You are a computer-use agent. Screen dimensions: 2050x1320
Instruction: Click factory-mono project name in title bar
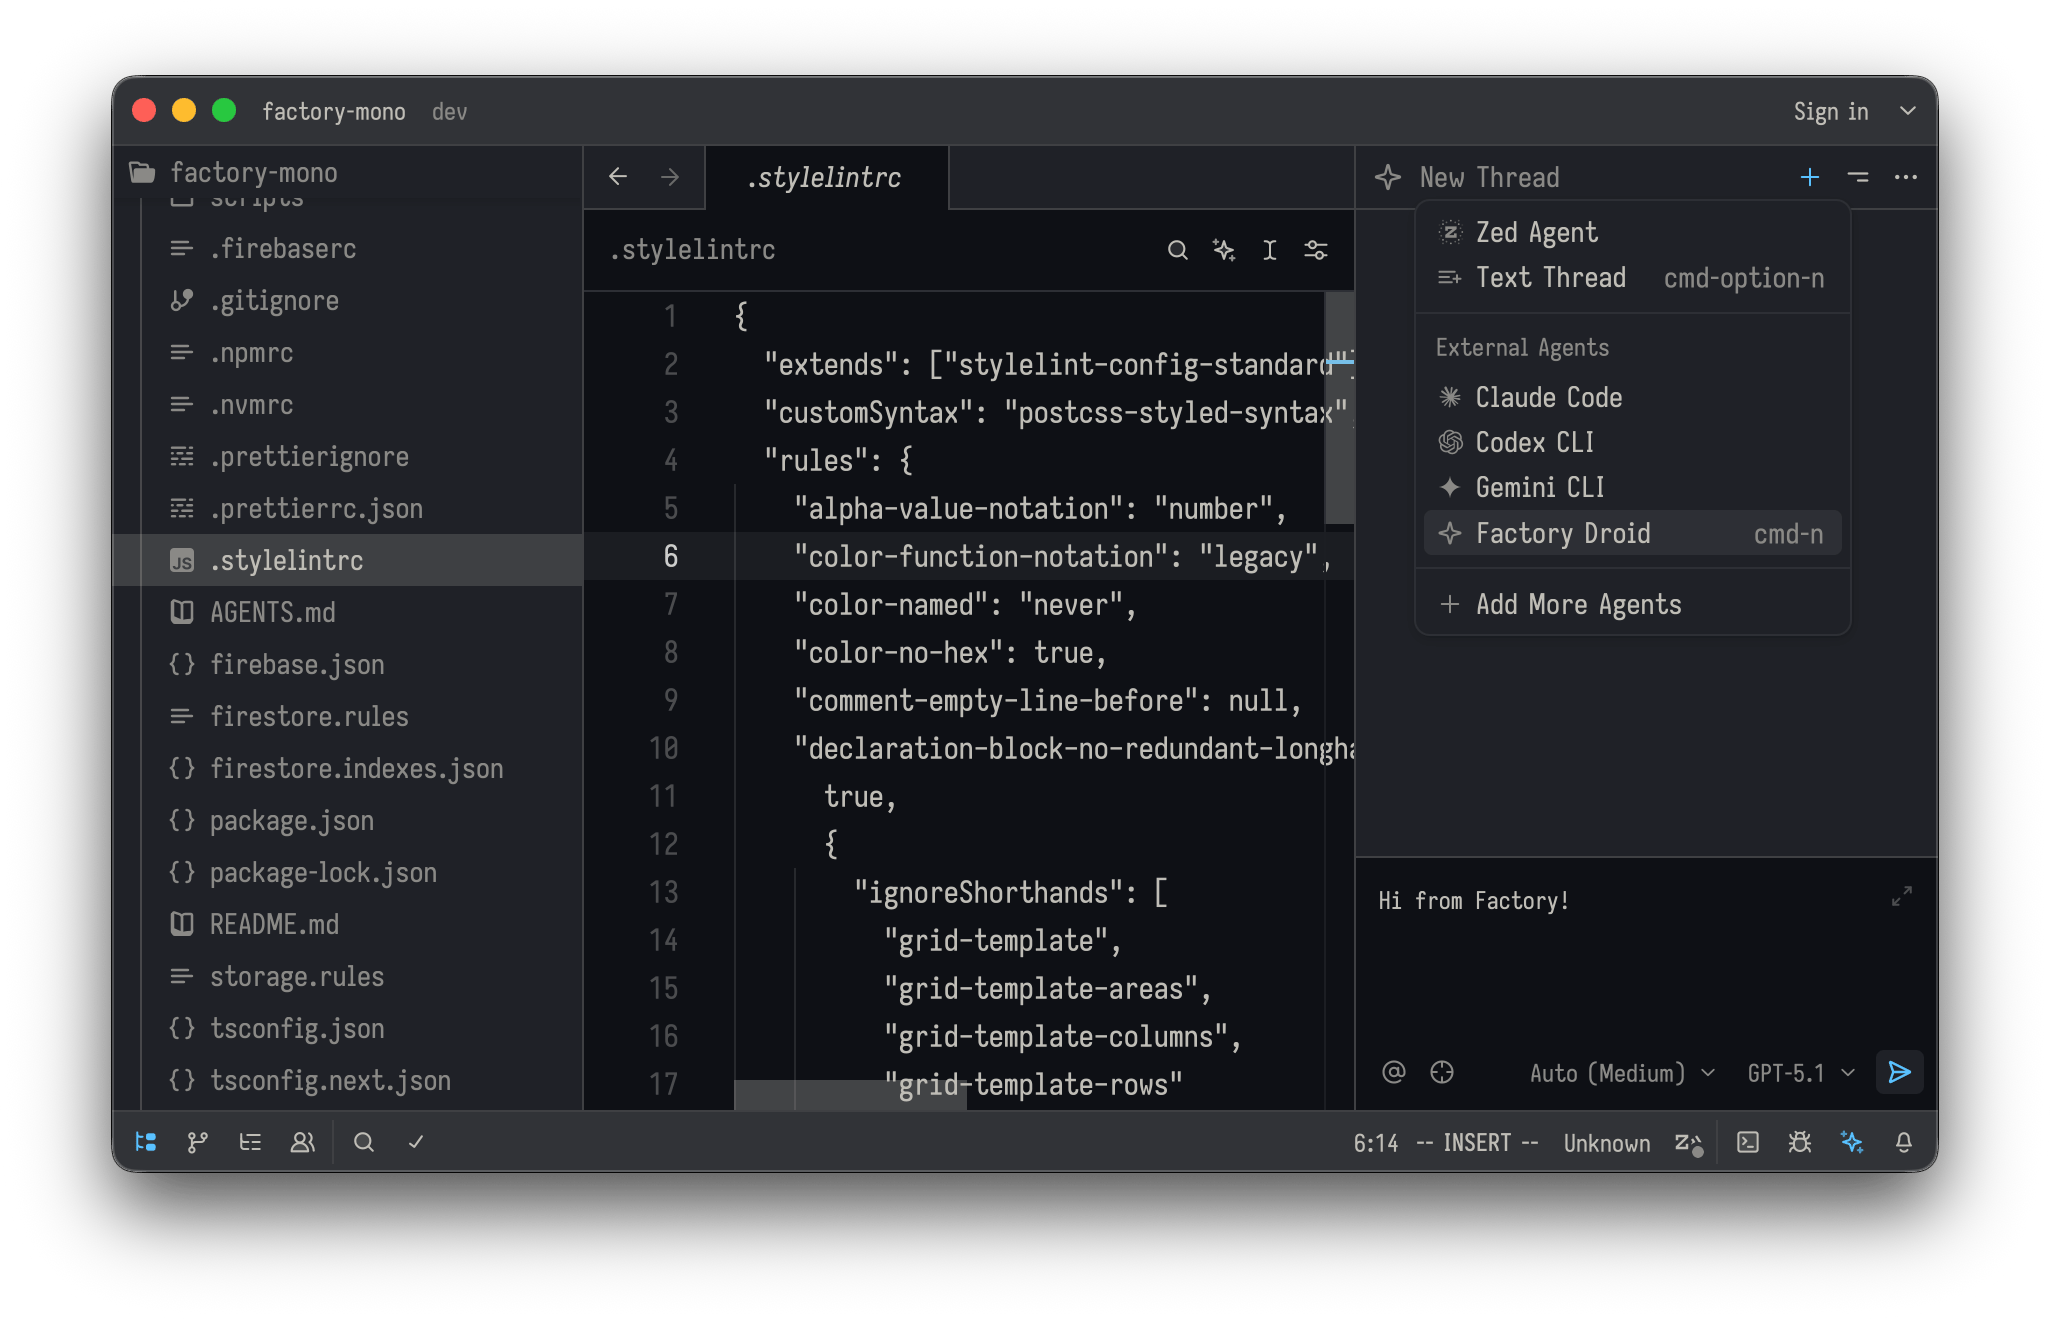point(334,111)
